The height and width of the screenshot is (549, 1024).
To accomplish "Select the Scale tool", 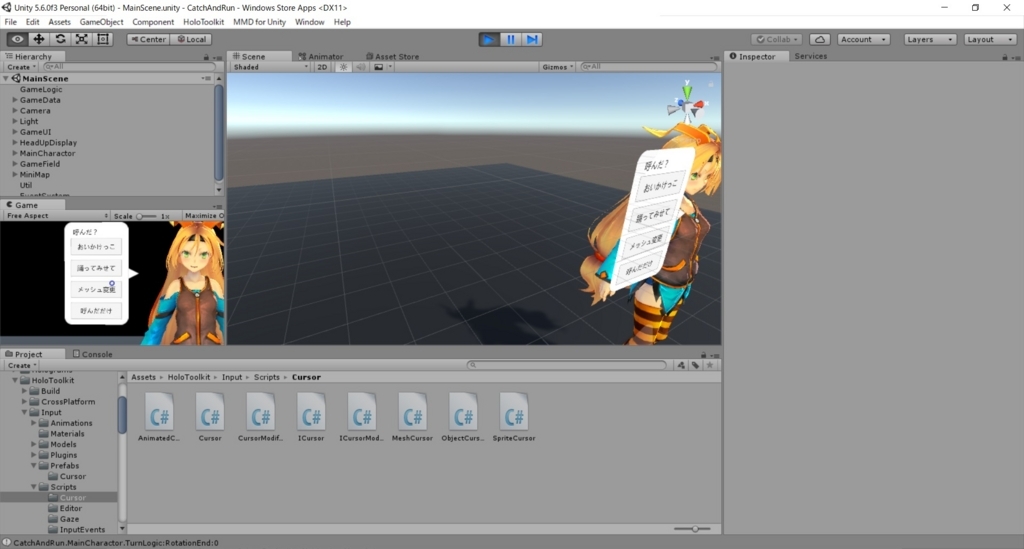I will (x=82, y=39).
